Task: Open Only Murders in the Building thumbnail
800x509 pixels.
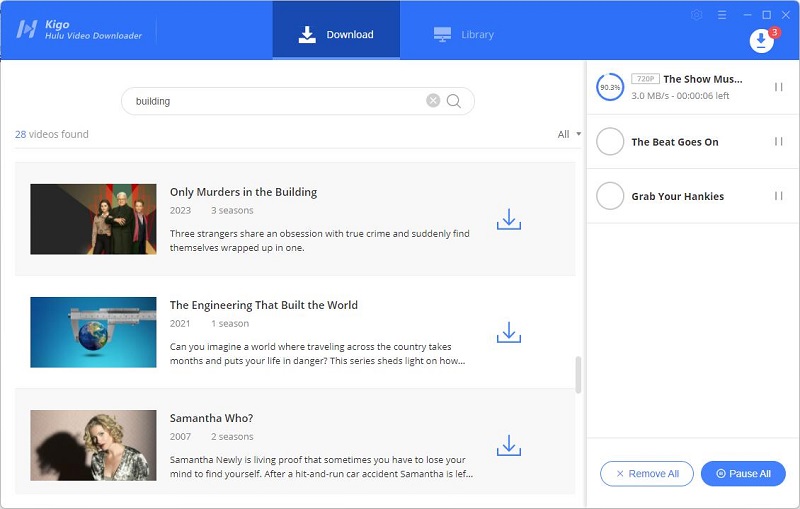Action: coord(93,219)
